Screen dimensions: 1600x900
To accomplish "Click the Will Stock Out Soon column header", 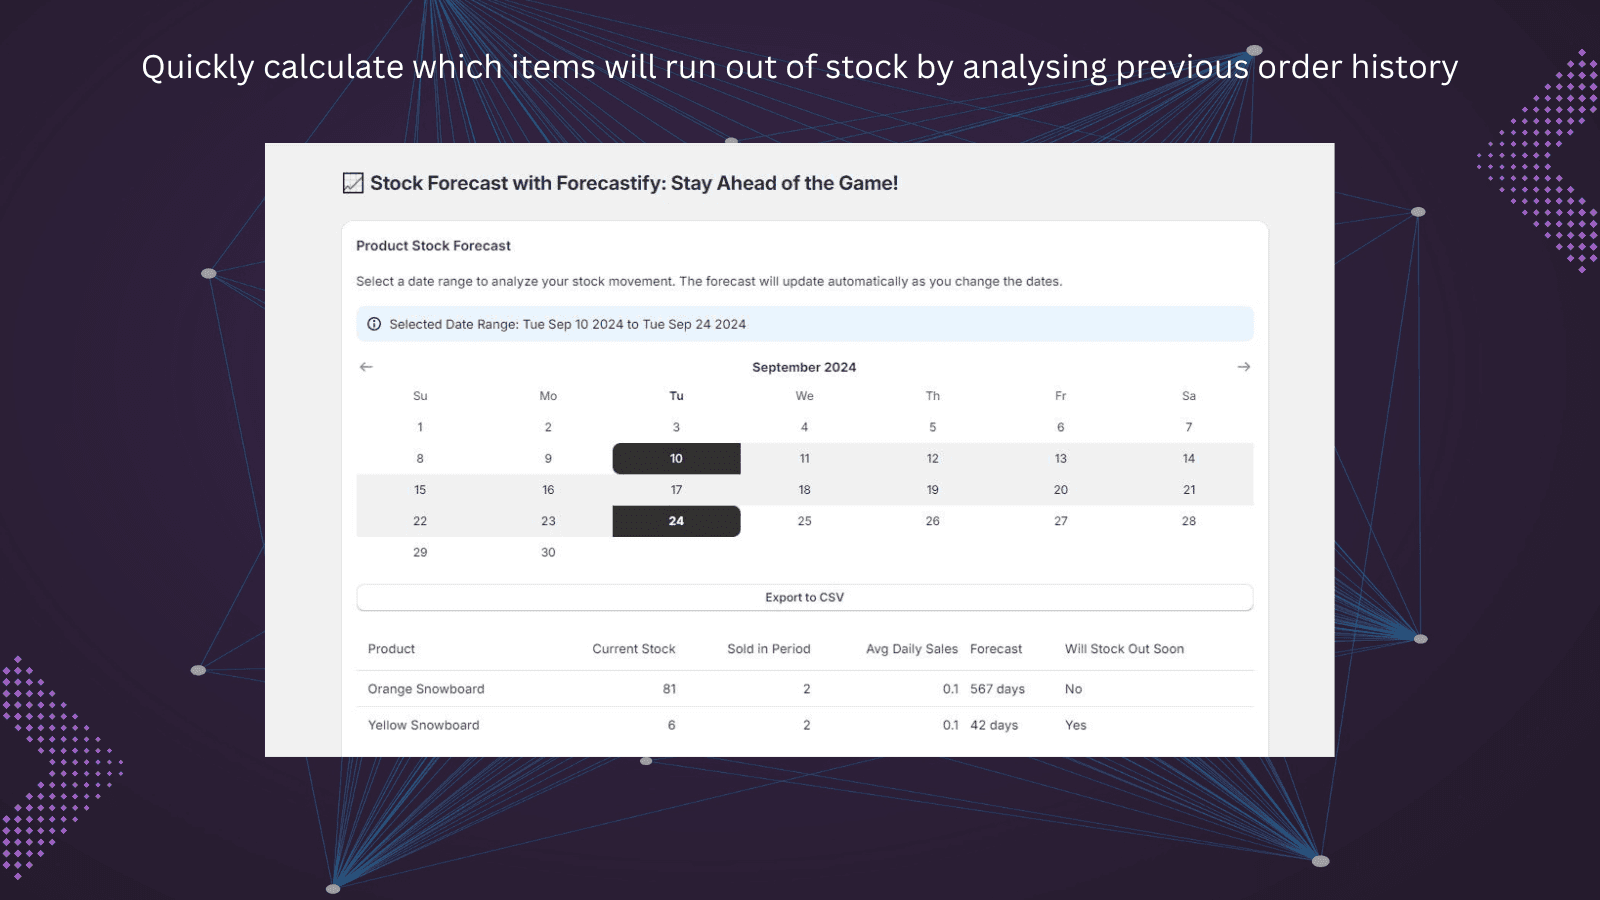I will click(x=1124, y=648).
